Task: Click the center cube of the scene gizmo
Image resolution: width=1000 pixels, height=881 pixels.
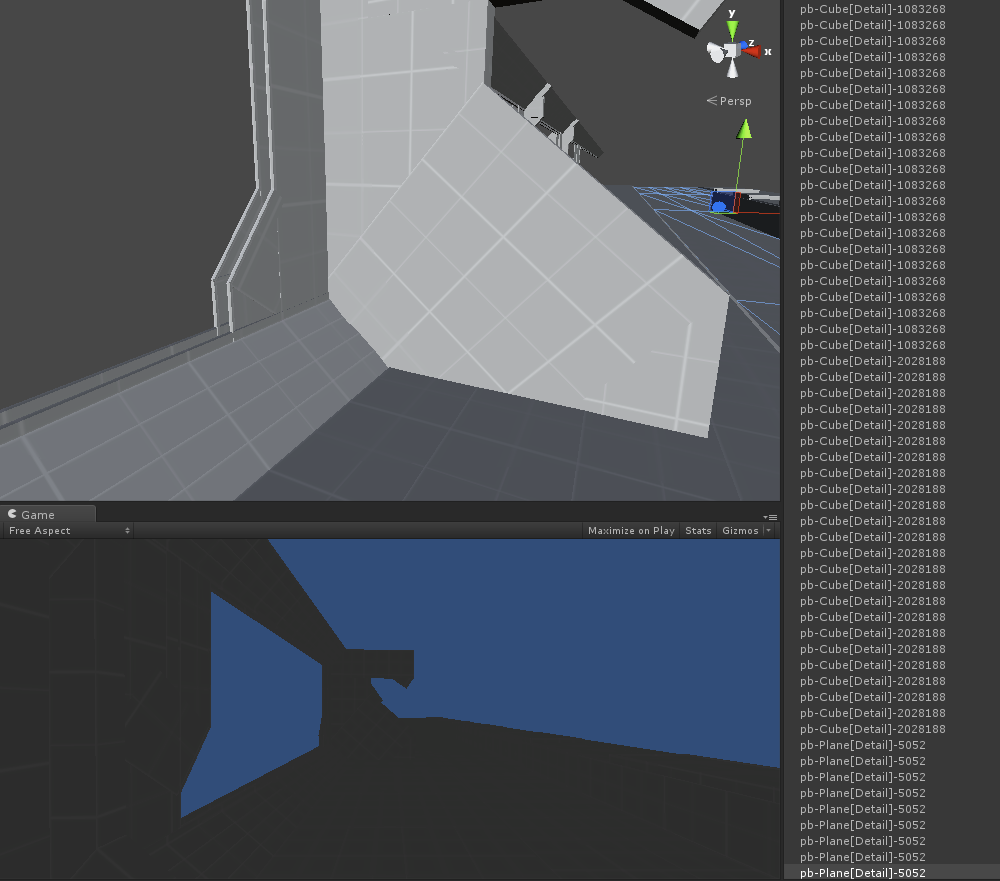Action: coord(732,51)
